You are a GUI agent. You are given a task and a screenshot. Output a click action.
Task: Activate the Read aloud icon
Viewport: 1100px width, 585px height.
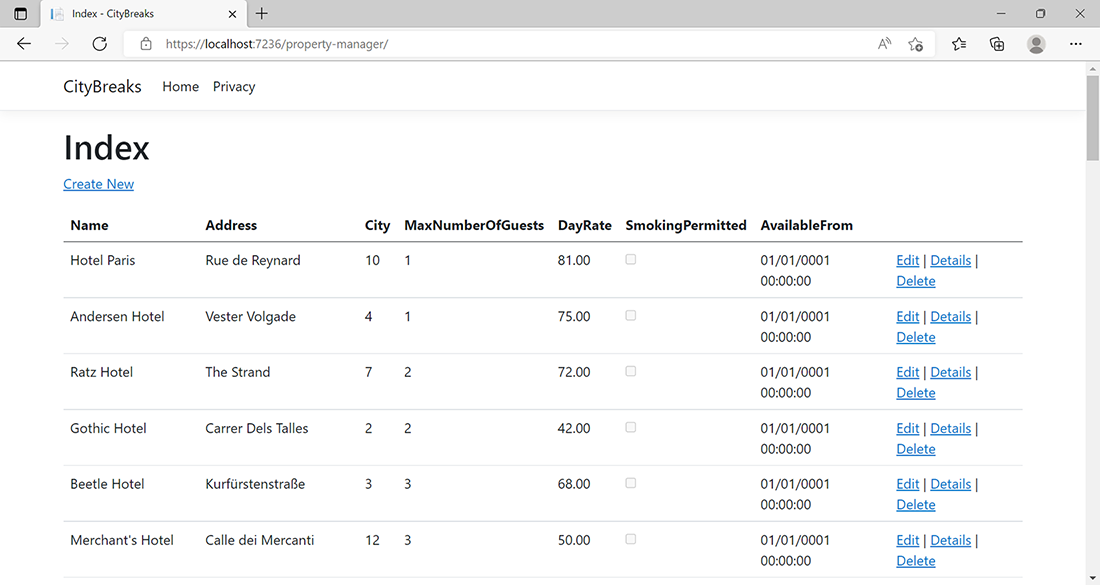(885, 43)
